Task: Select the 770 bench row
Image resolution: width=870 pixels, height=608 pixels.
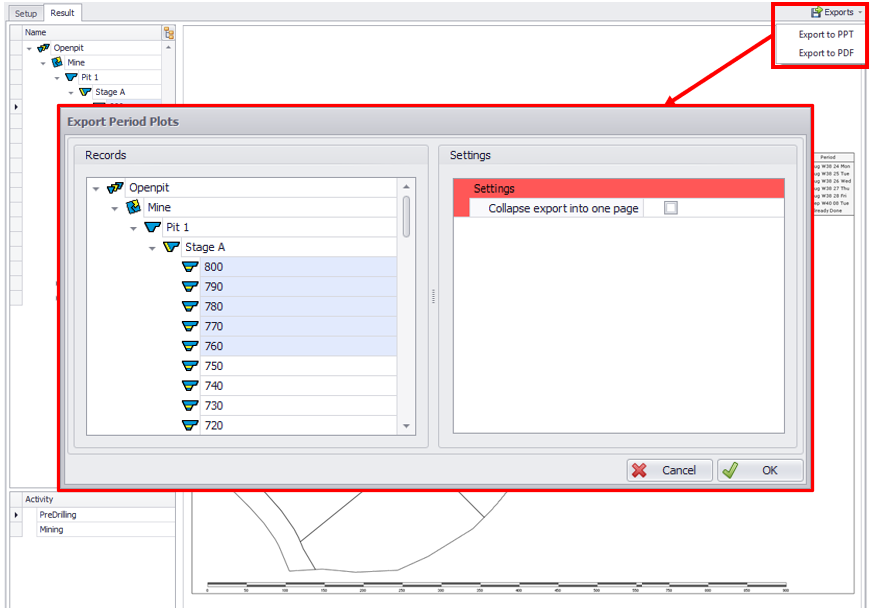Action: 299,326
